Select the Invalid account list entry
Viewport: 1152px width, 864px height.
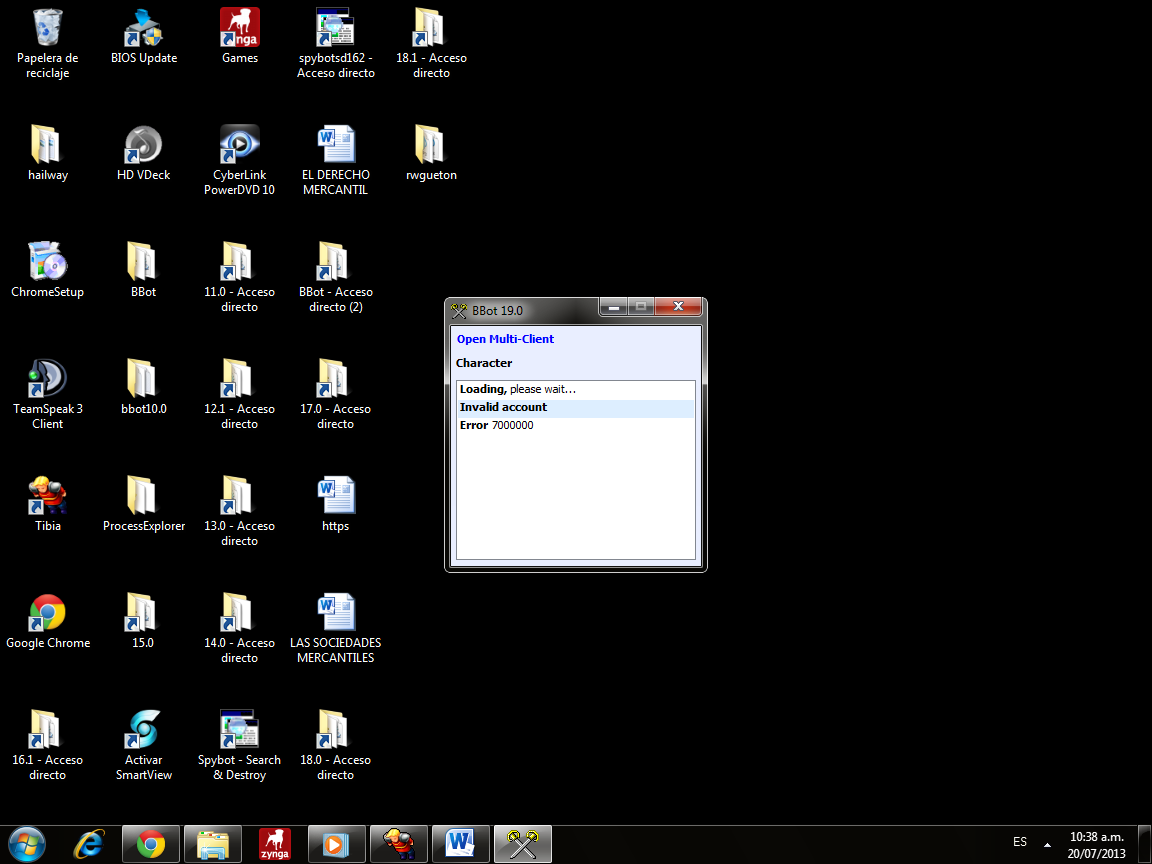coord(503,408)
